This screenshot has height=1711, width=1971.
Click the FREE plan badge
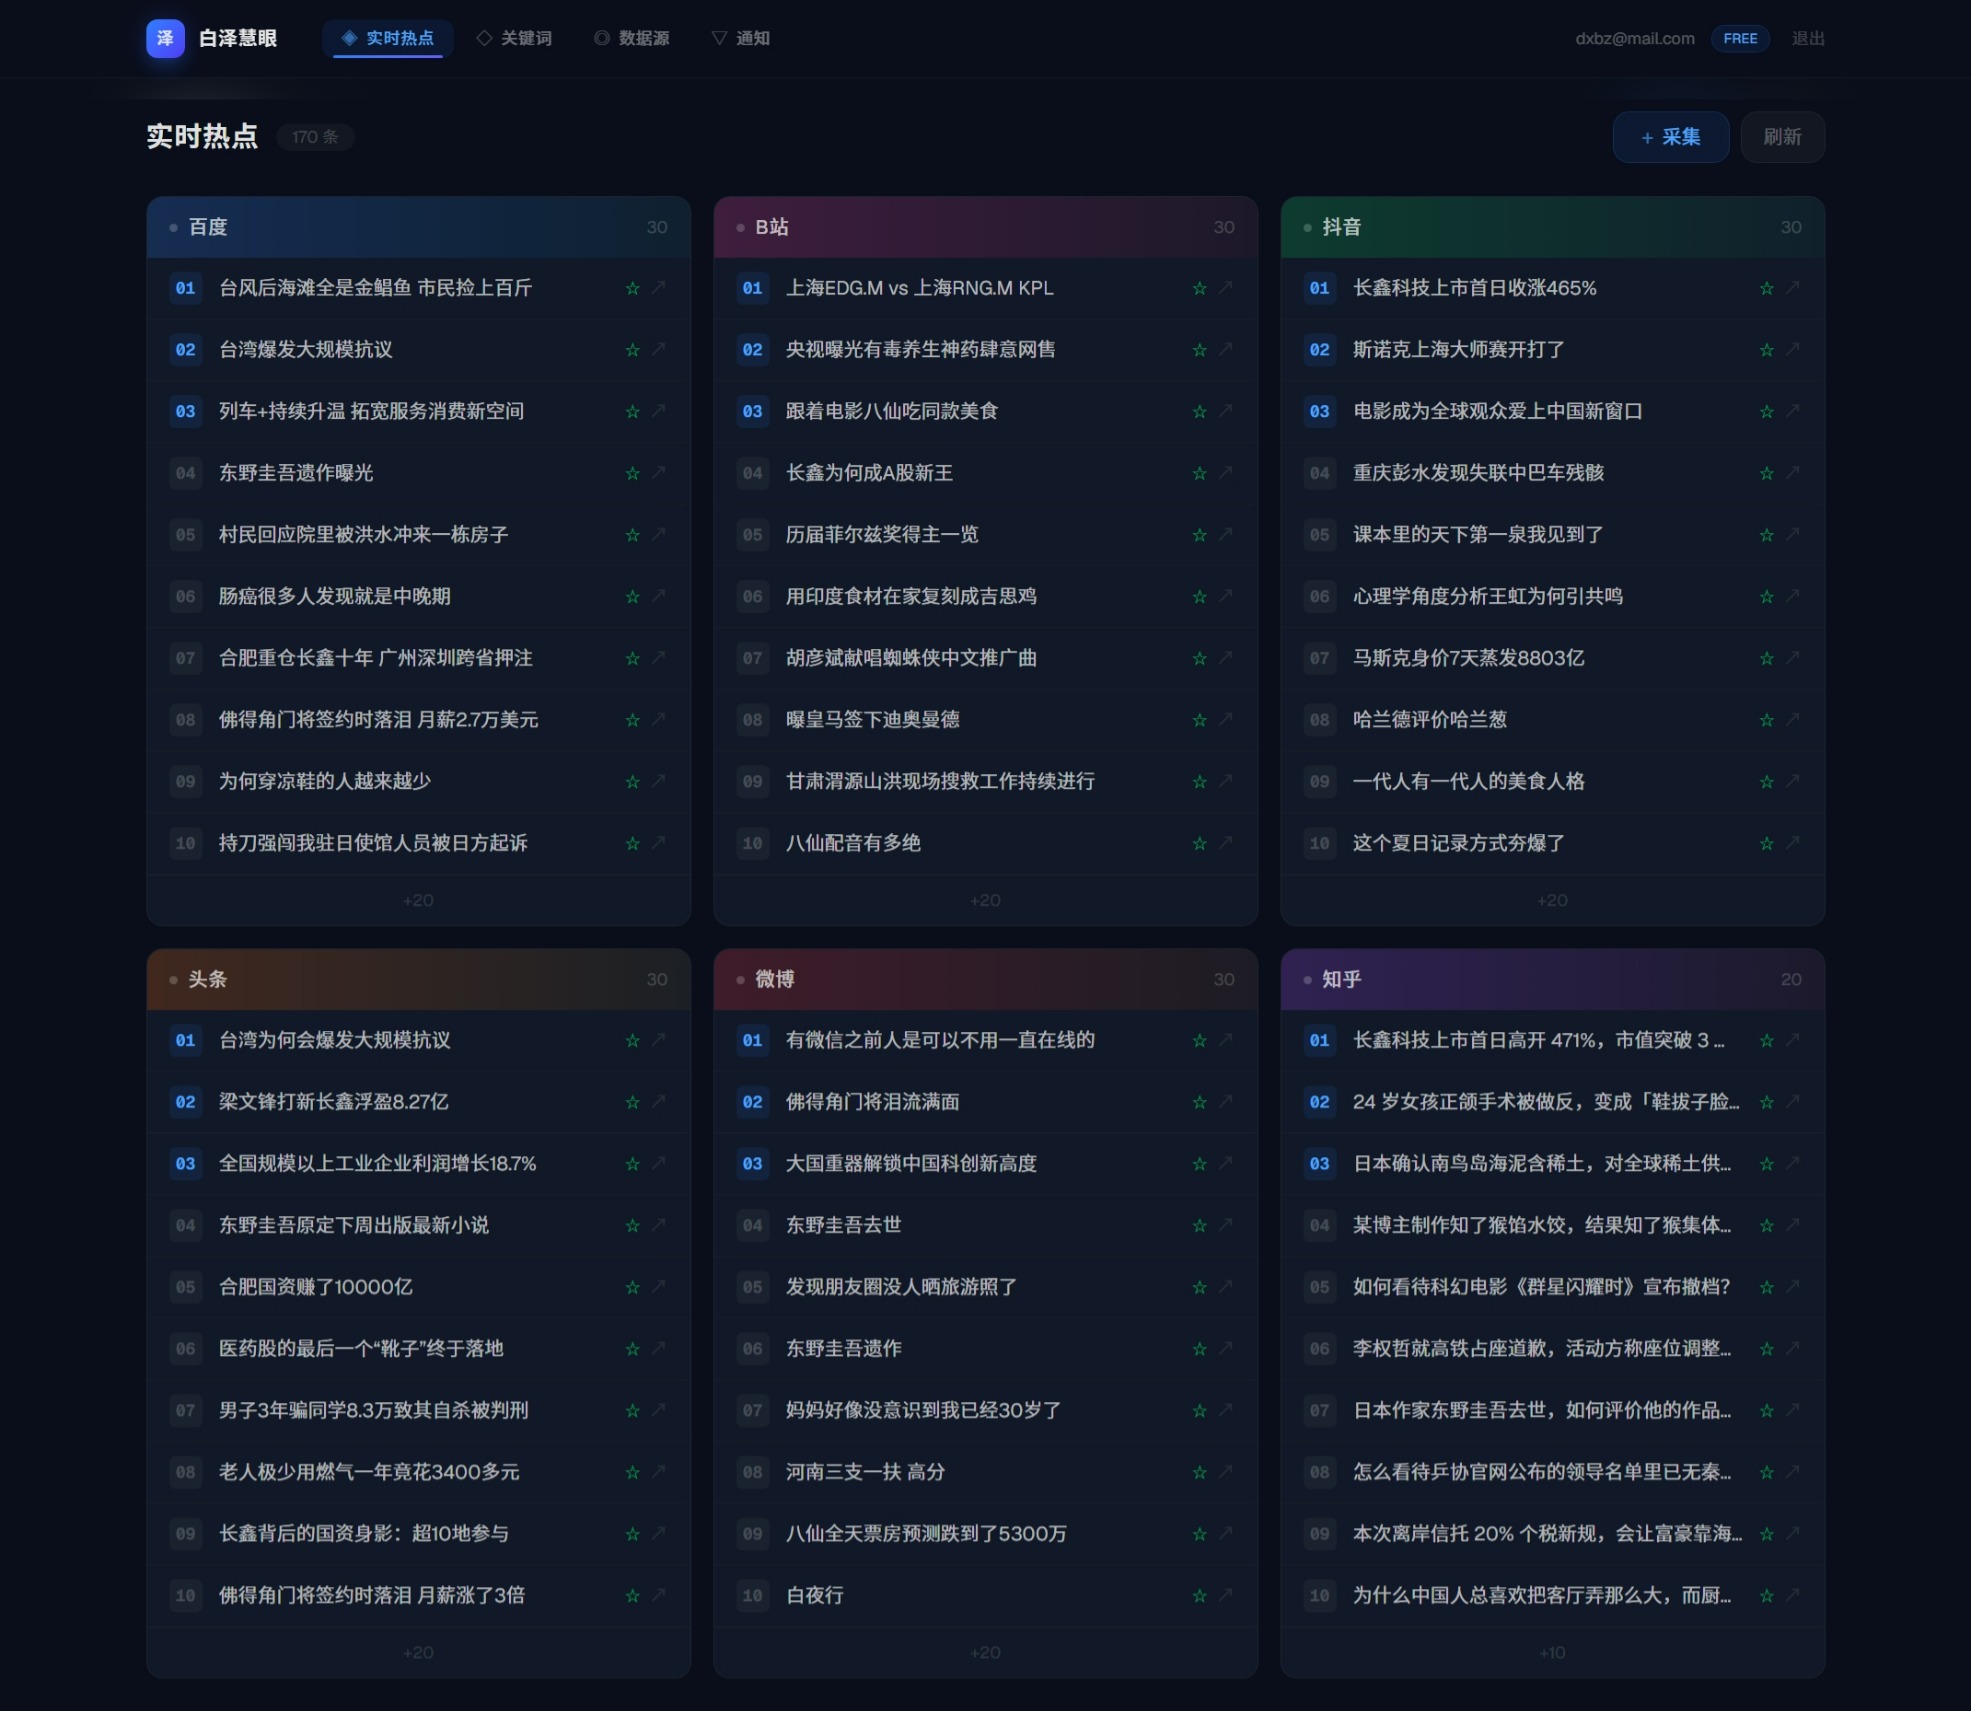(x=1740, y=38)
